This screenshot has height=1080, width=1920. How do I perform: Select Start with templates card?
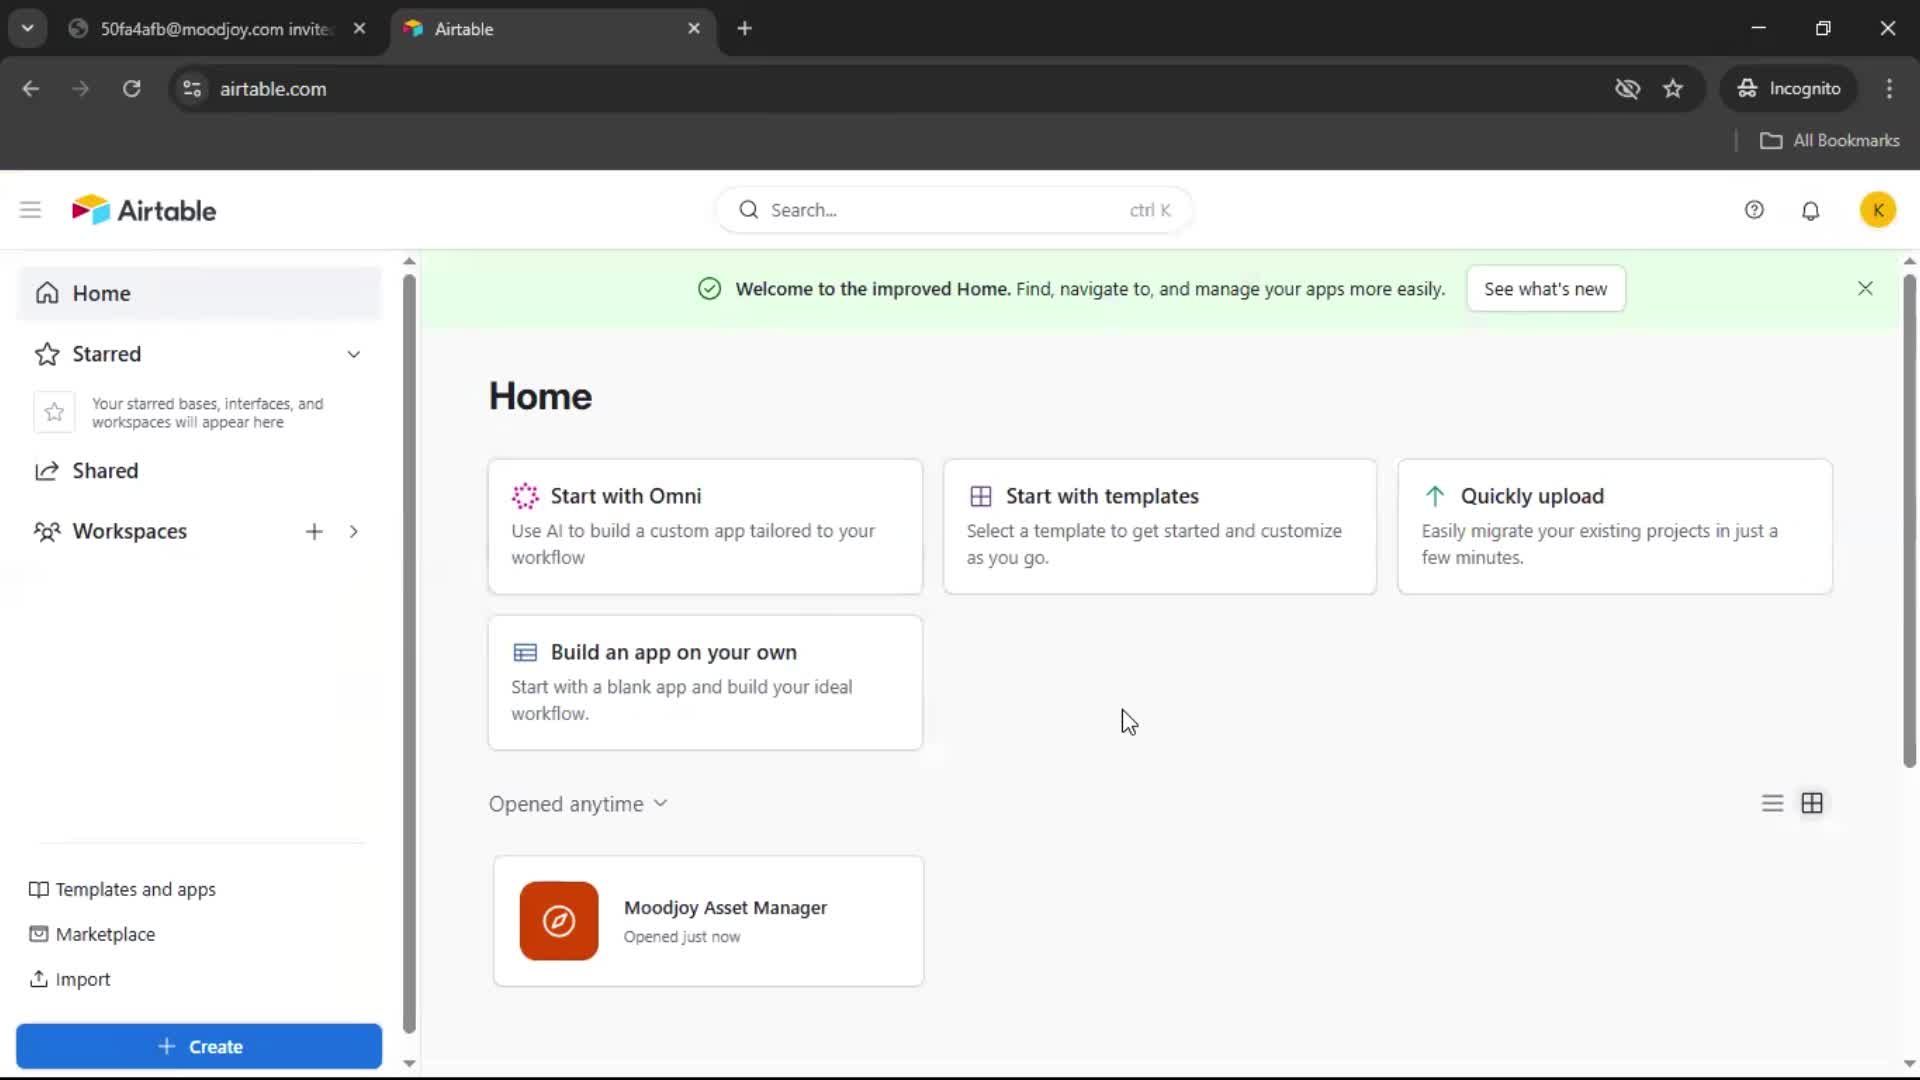pos(1160,526)
